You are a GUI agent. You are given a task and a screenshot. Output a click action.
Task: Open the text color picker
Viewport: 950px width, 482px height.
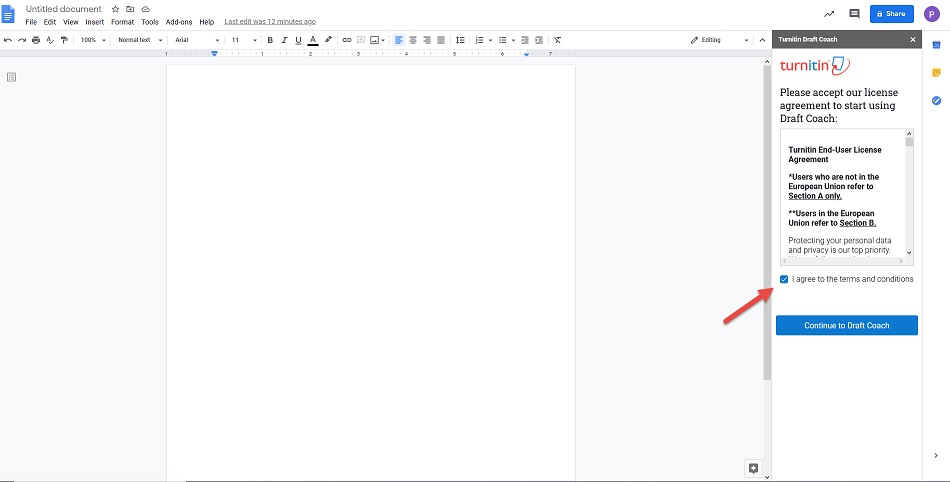click(313, 40)
